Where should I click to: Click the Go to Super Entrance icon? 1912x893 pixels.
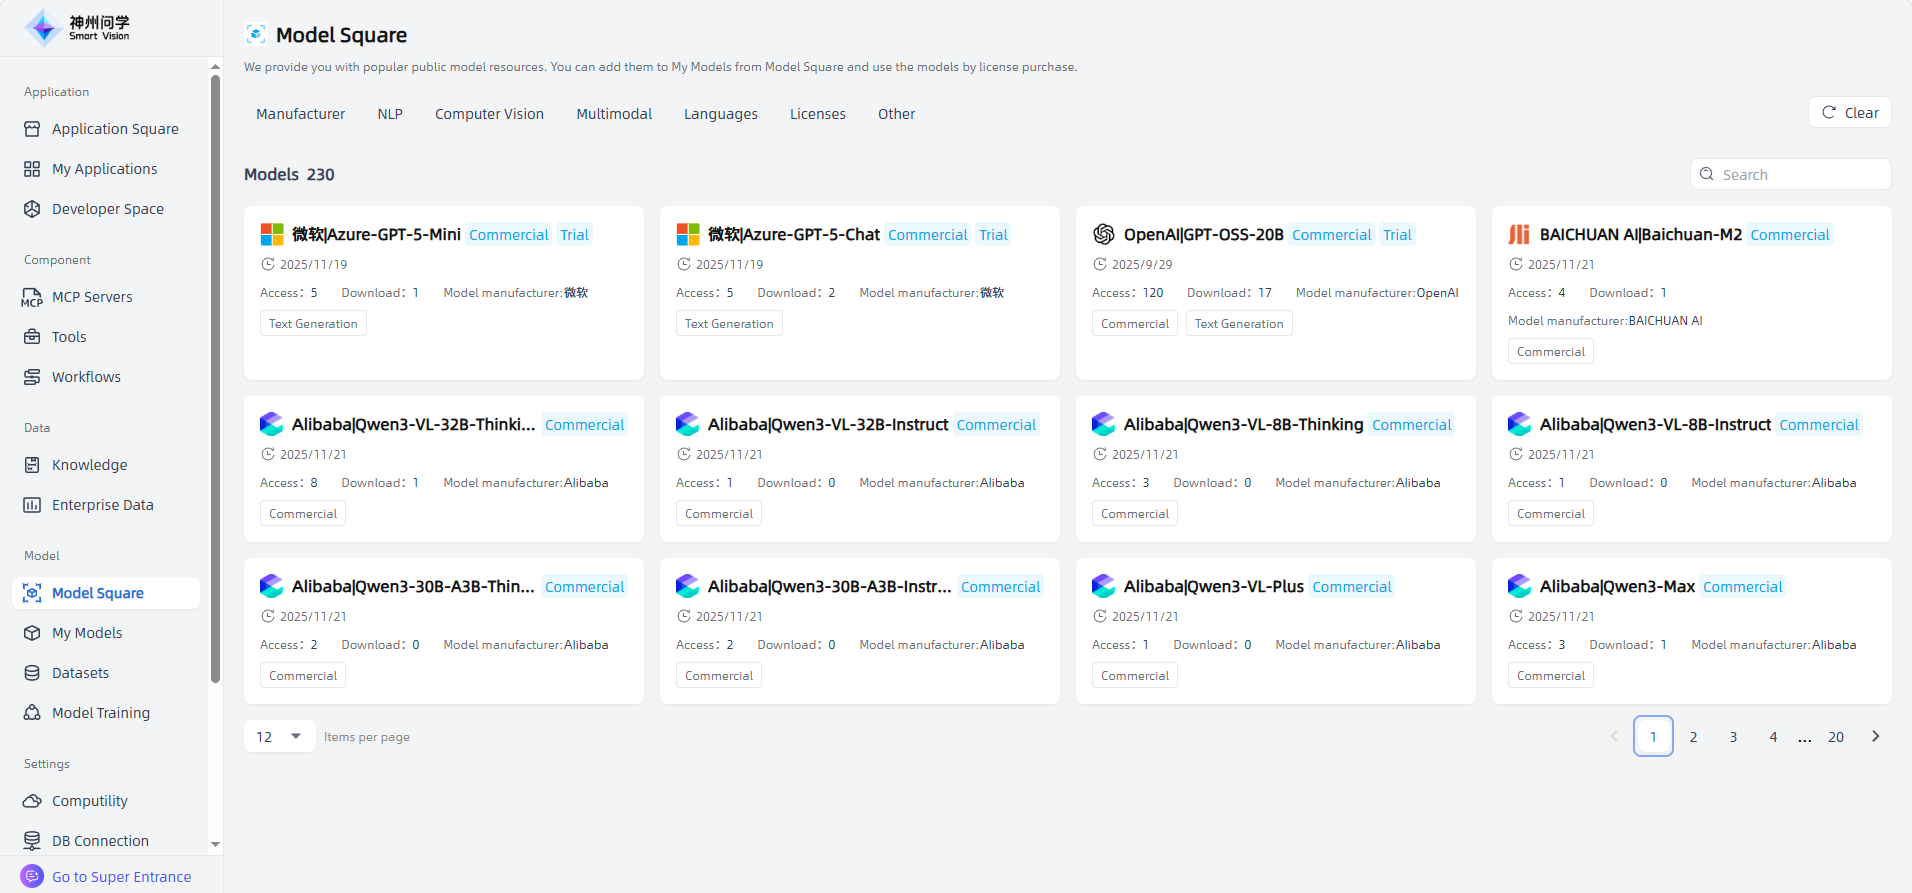[32, 876]
